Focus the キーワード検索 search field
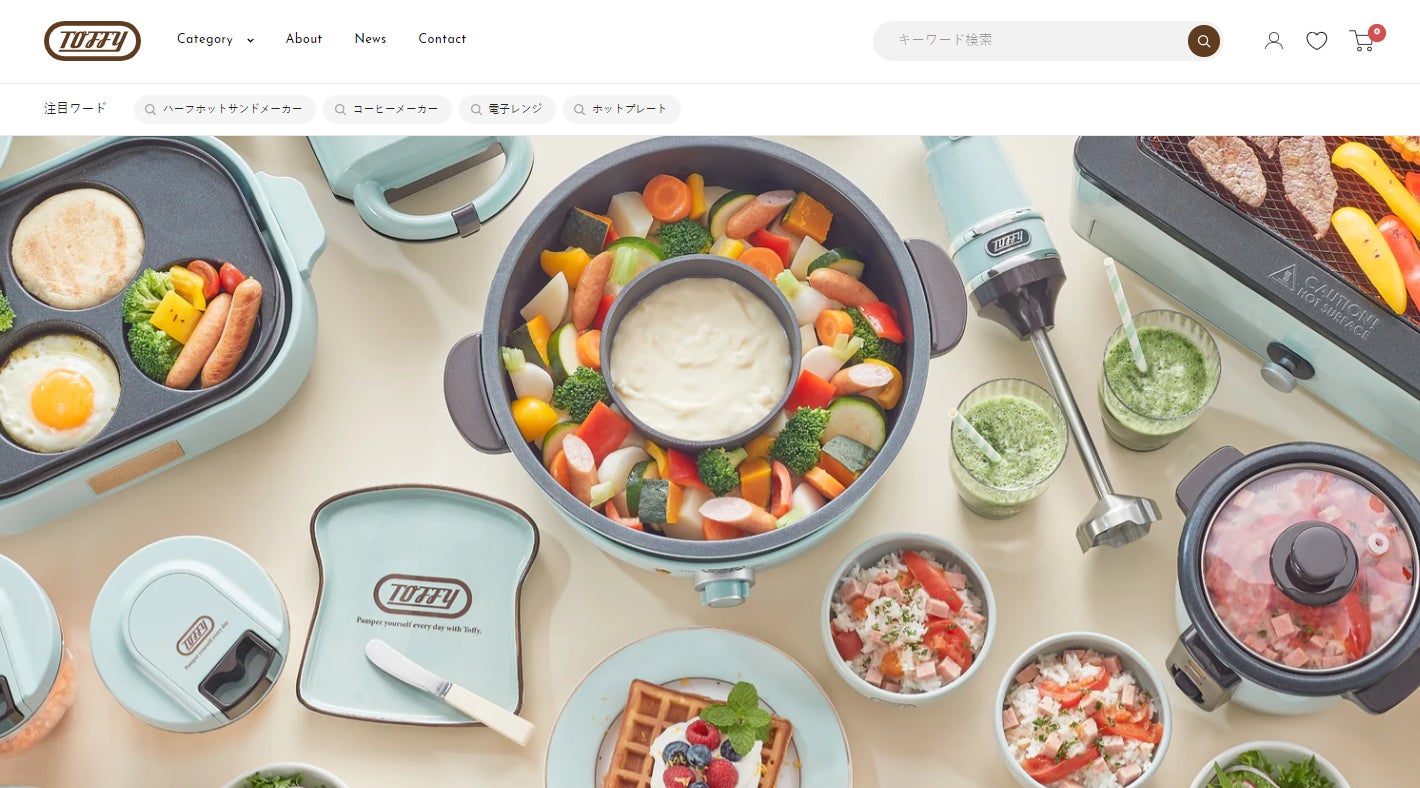The image size is (1420, 788). click(1030, 41)
